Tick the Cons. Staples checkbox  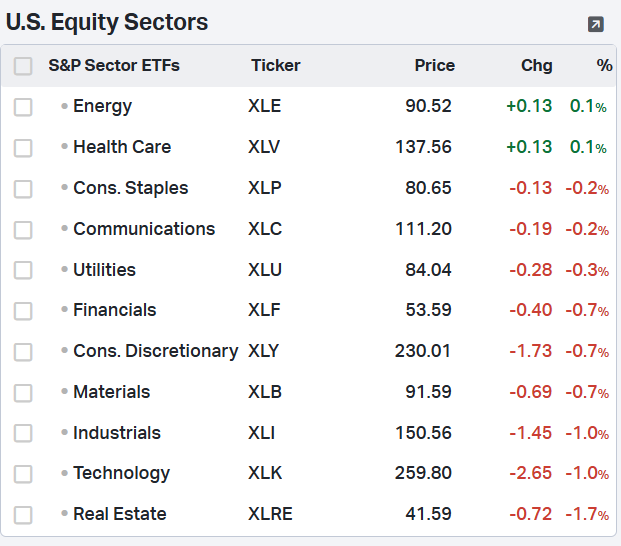coord(23,189)
